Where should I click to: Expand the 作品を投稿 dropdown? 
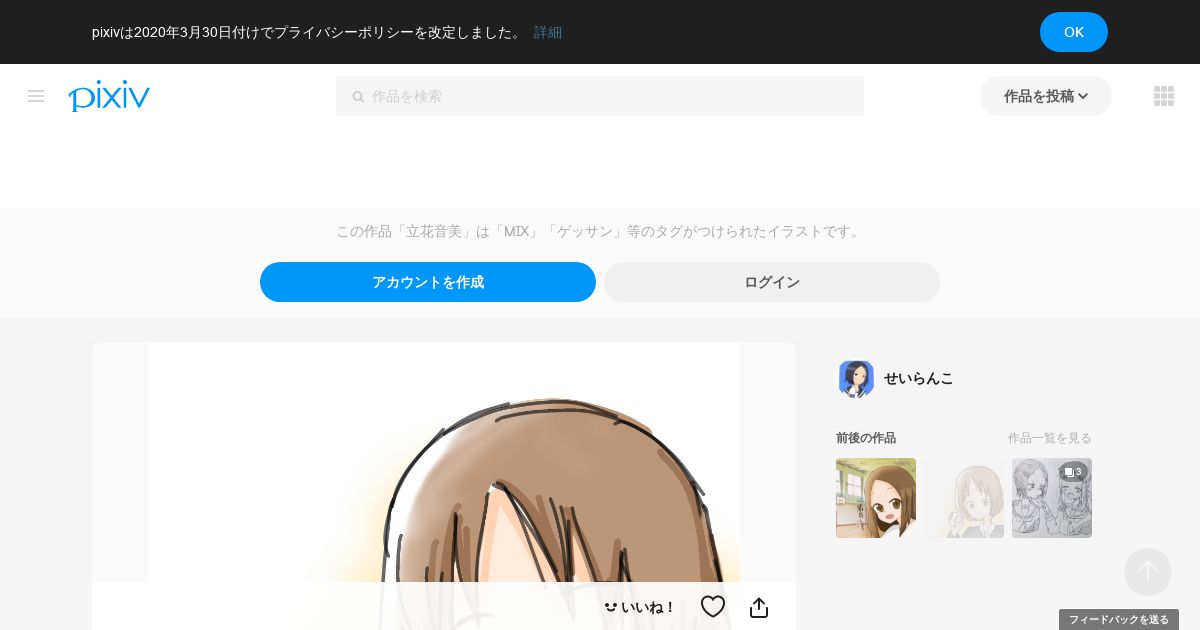[x=1046, y=96]
